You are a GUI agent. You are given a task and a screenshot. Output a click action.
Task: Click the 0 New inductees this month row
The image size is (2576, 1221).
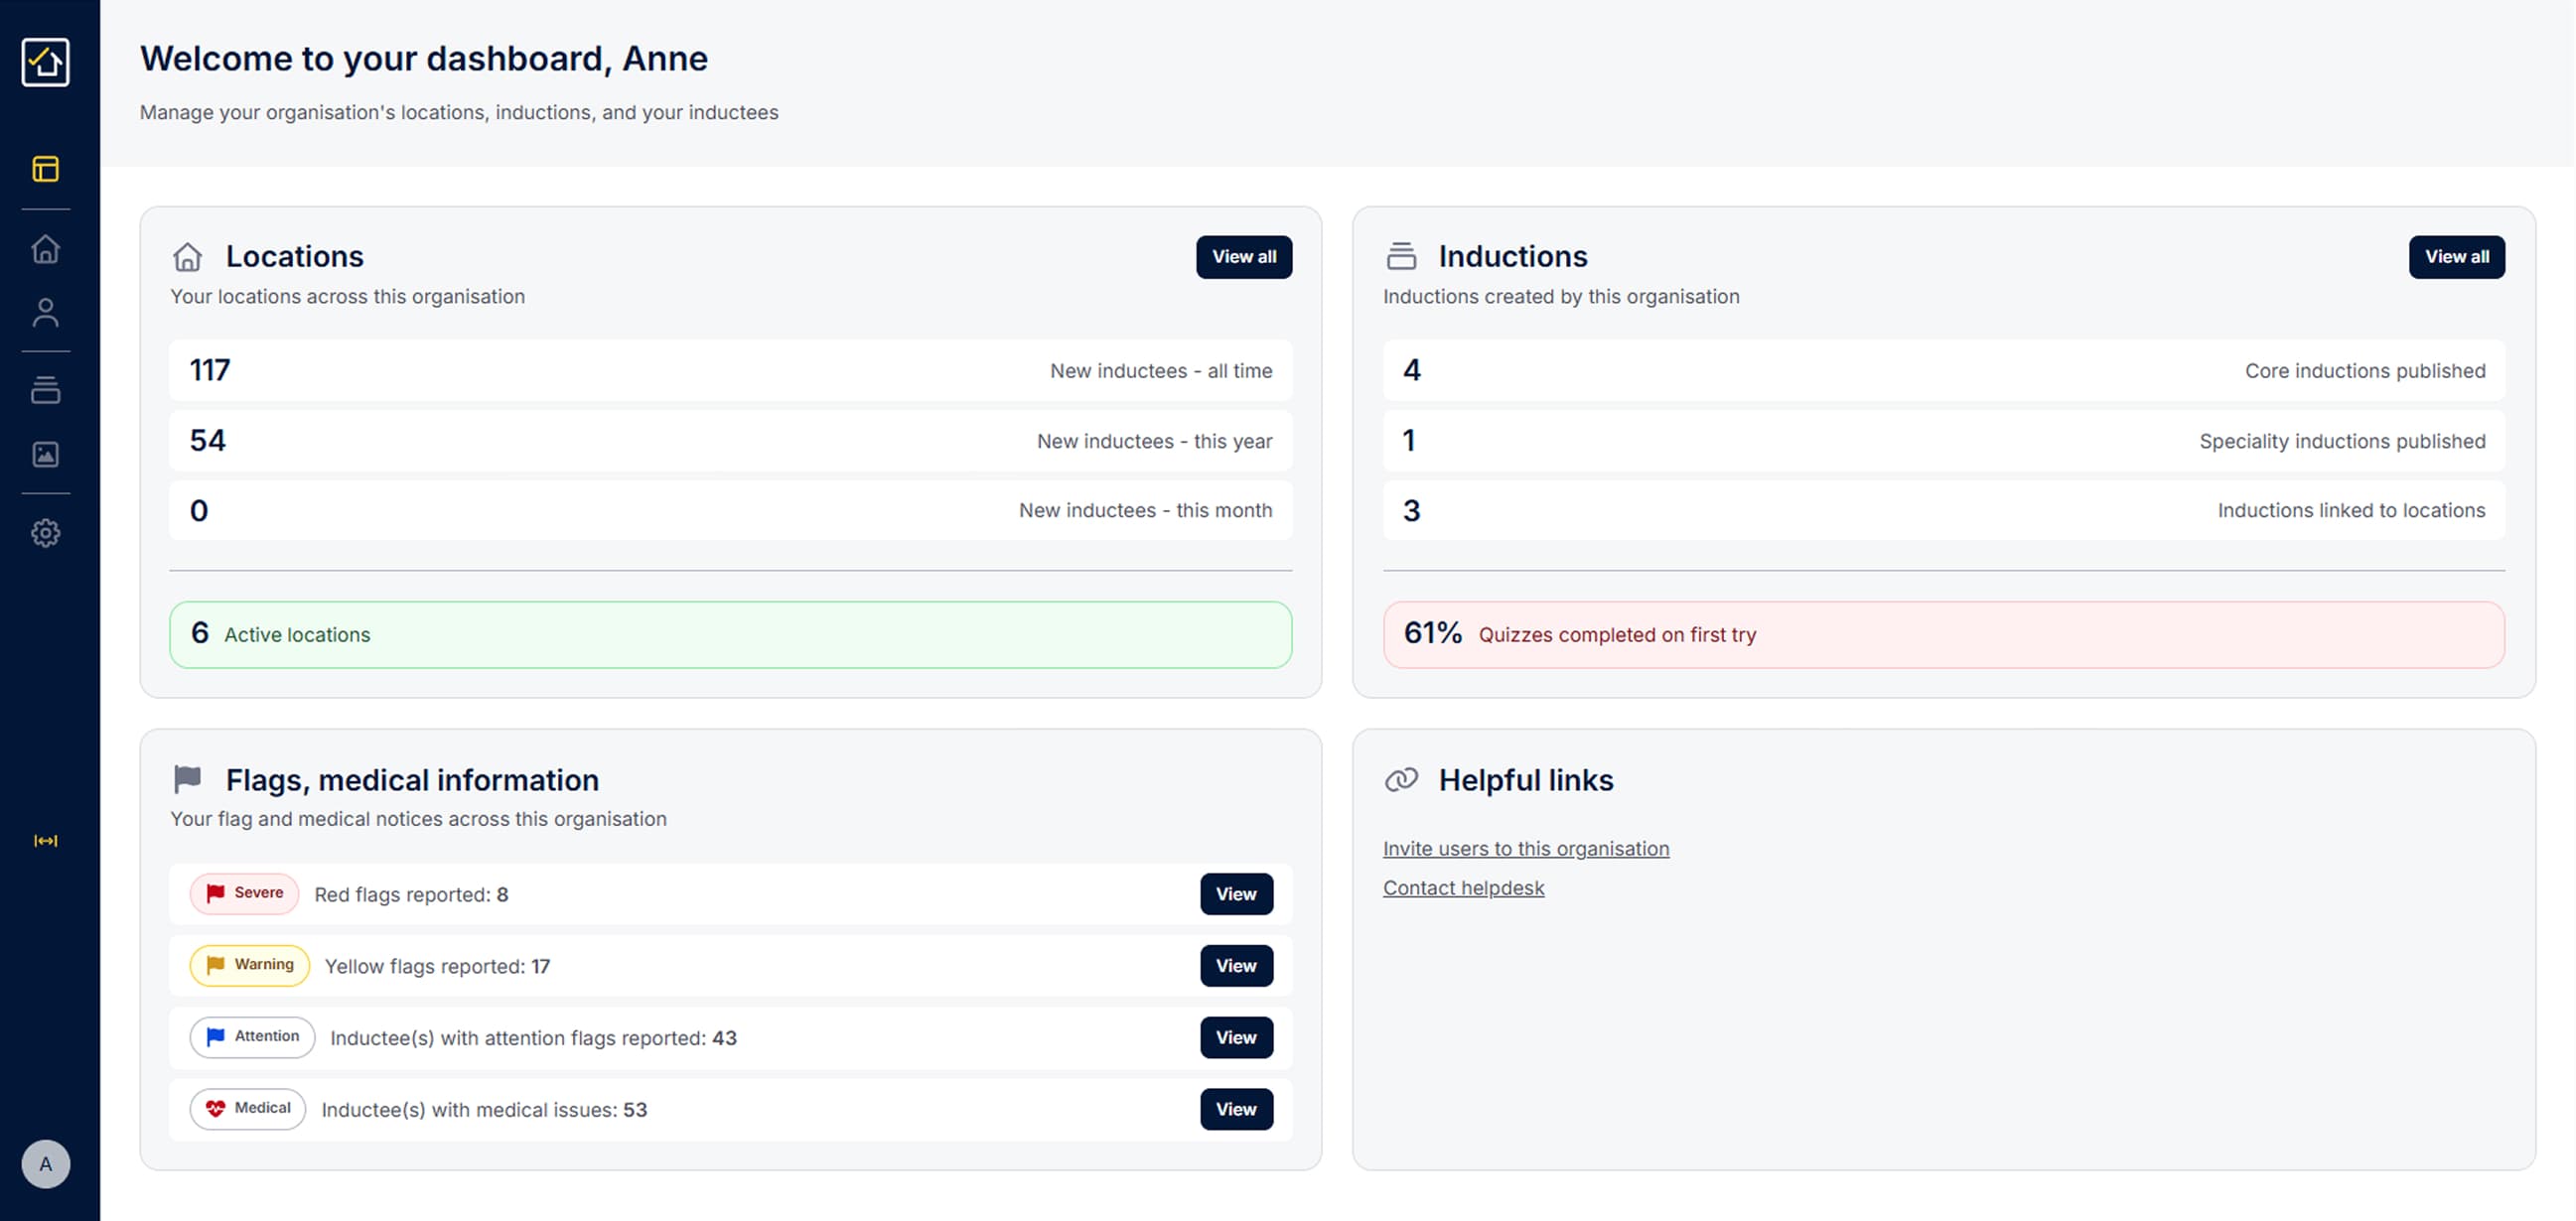730,510
